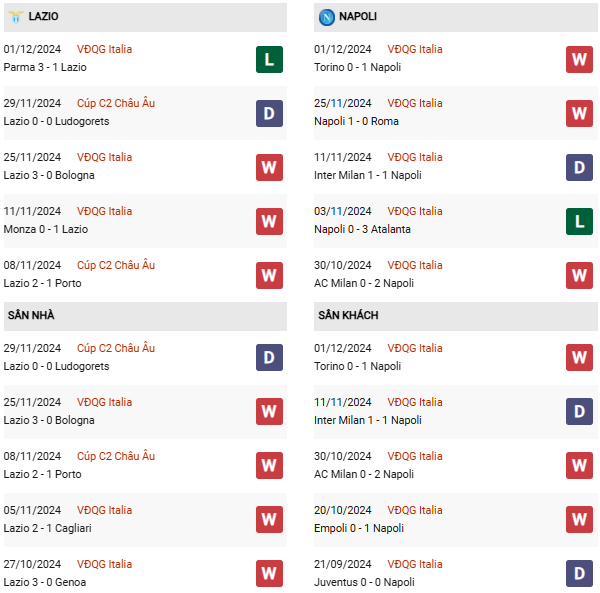Click the Inter Milan 1 - 1 Napoli result in SÂN KHÁCH
This screenshot has height=593, width=600.
(x=368, y=420)
